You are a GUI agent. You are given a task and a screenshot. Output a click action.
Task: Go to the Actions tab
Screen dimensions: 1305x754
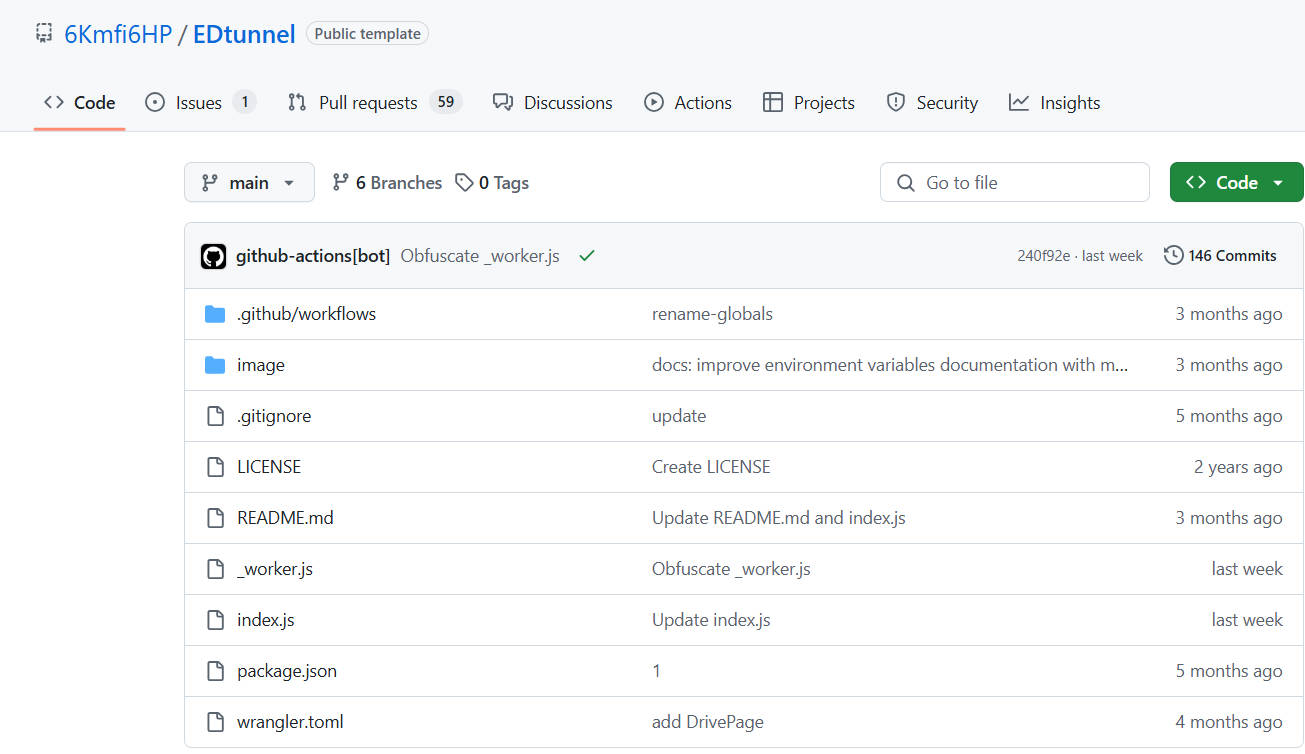(688, 103)
